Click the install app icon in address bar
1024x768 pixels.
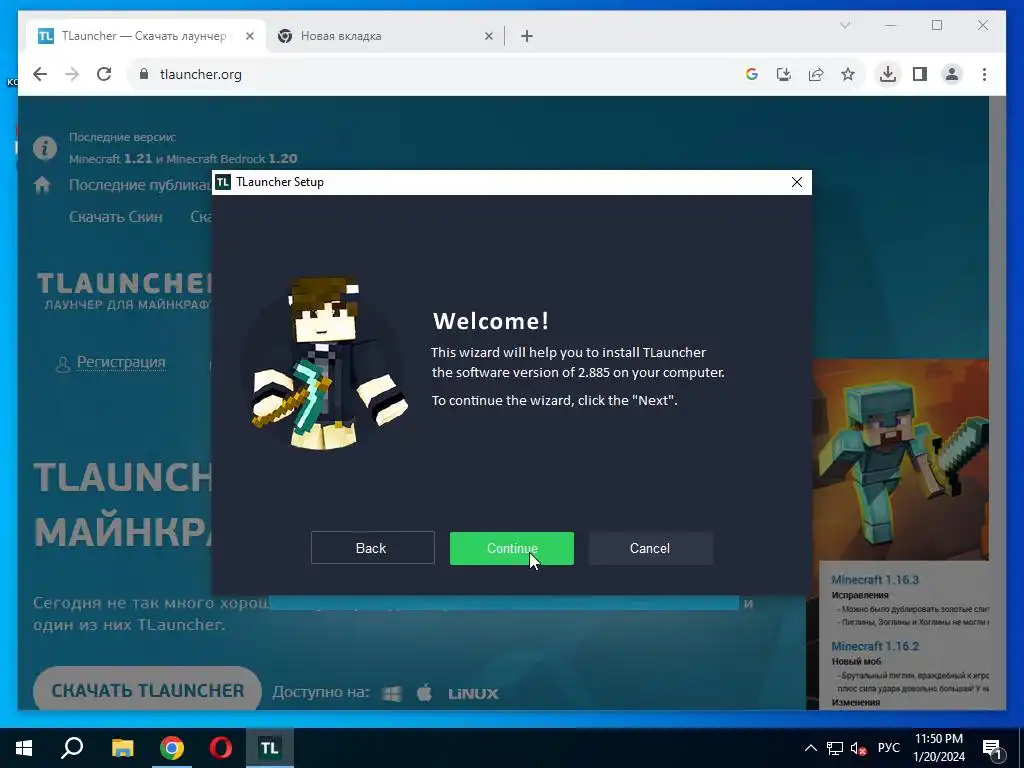[784, 74]
